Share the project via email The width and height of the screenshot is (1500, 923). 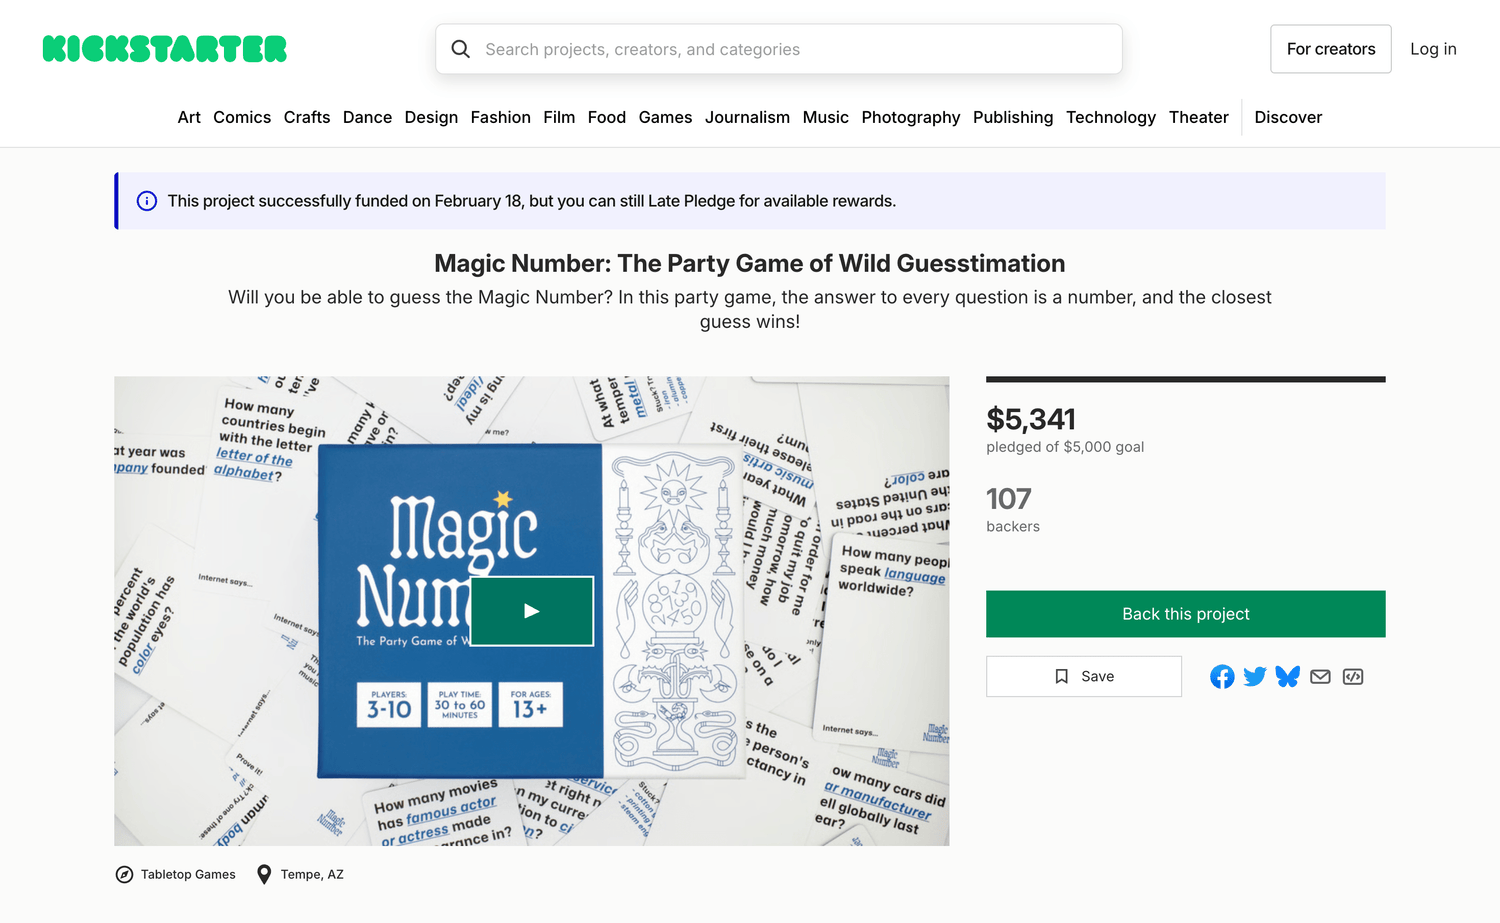pyautogui.click(x=1320, y=676)
